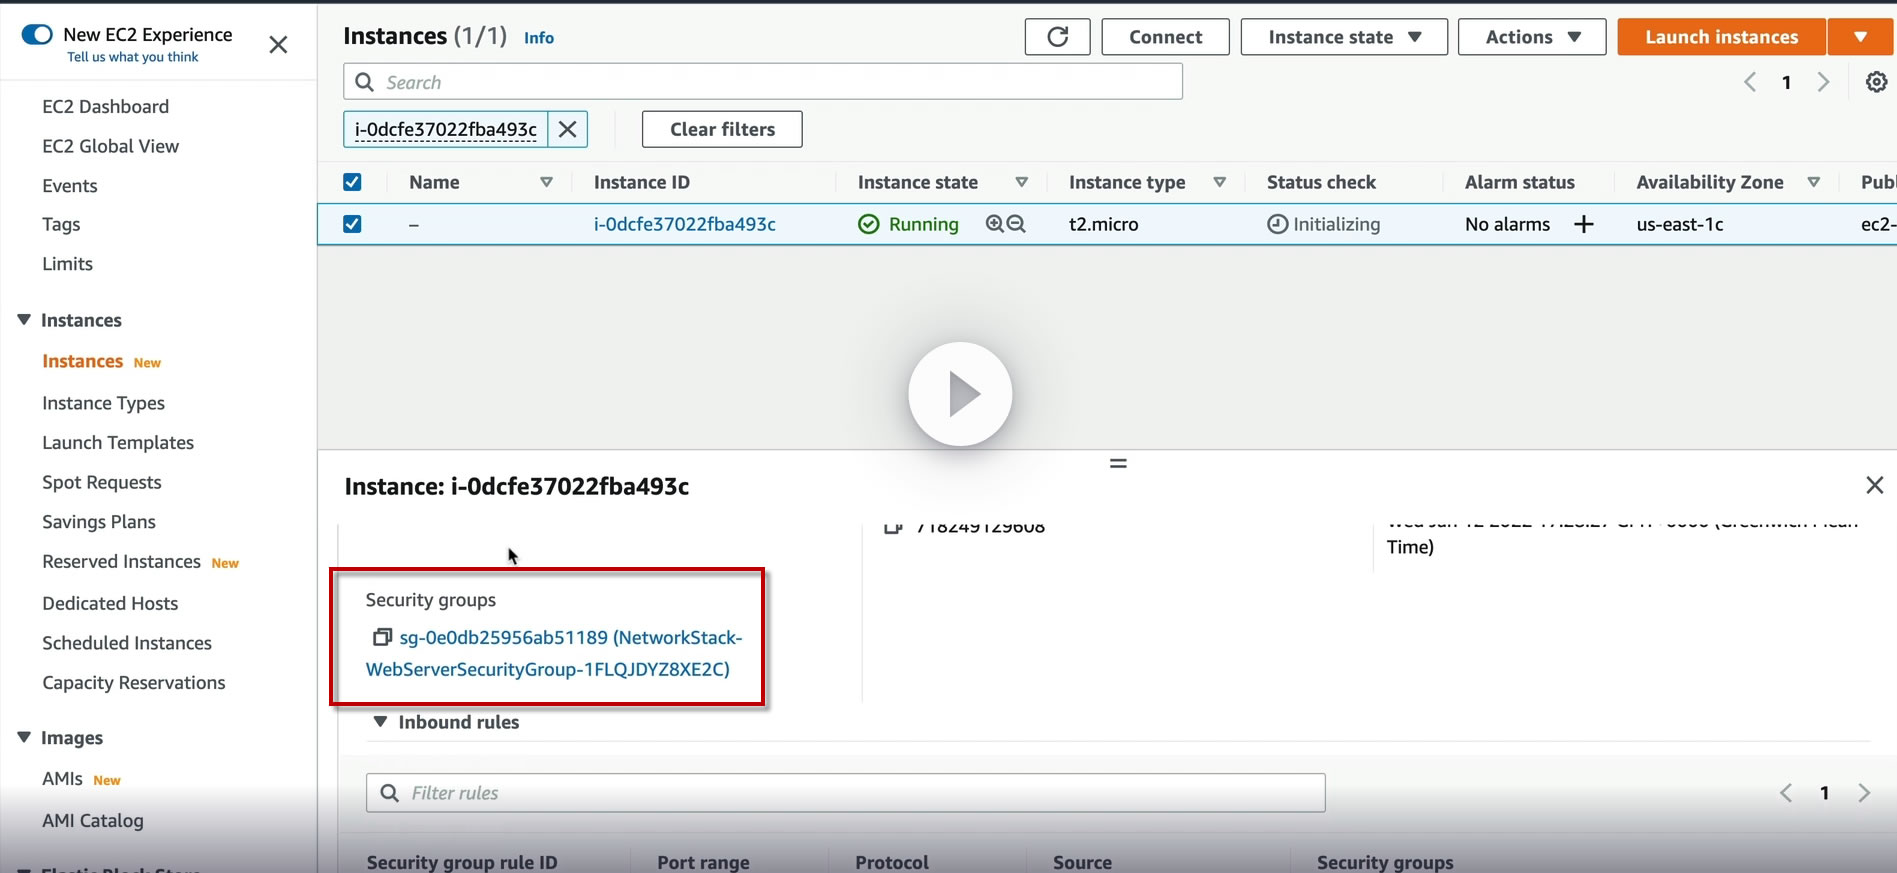Click the Tell us what you think link
This screenshot has width=1897, height=873.
[x=133, y=57]
